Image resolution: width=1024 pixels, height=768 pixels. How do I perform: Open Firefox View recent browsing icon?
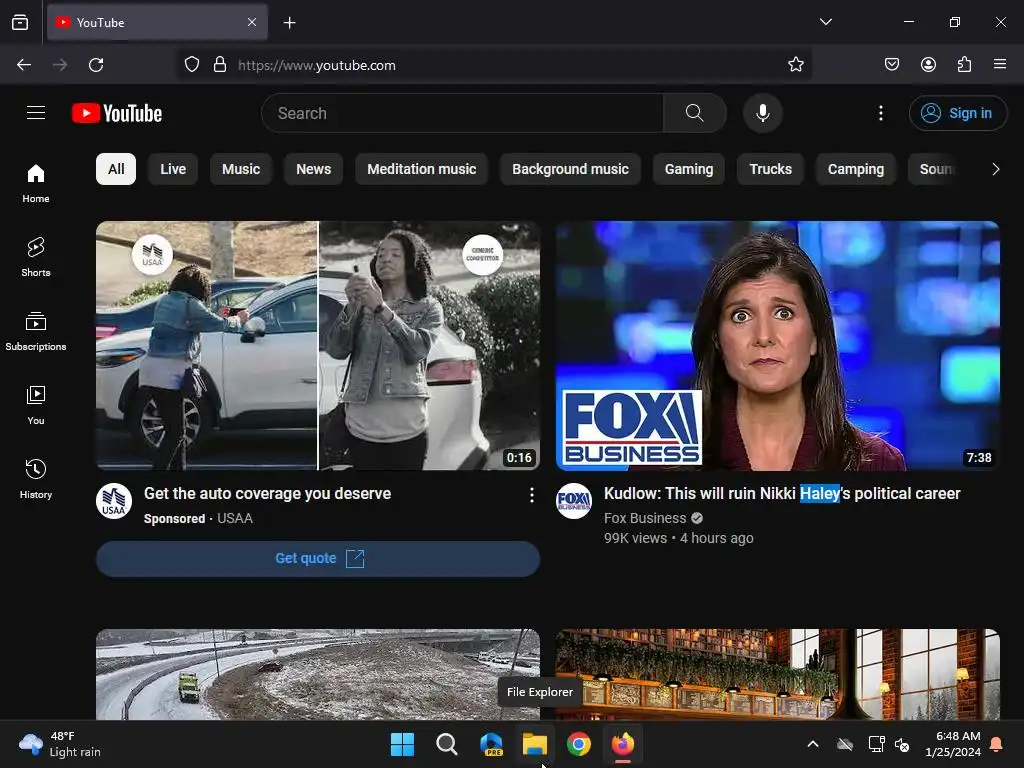(x=20, y=23)
